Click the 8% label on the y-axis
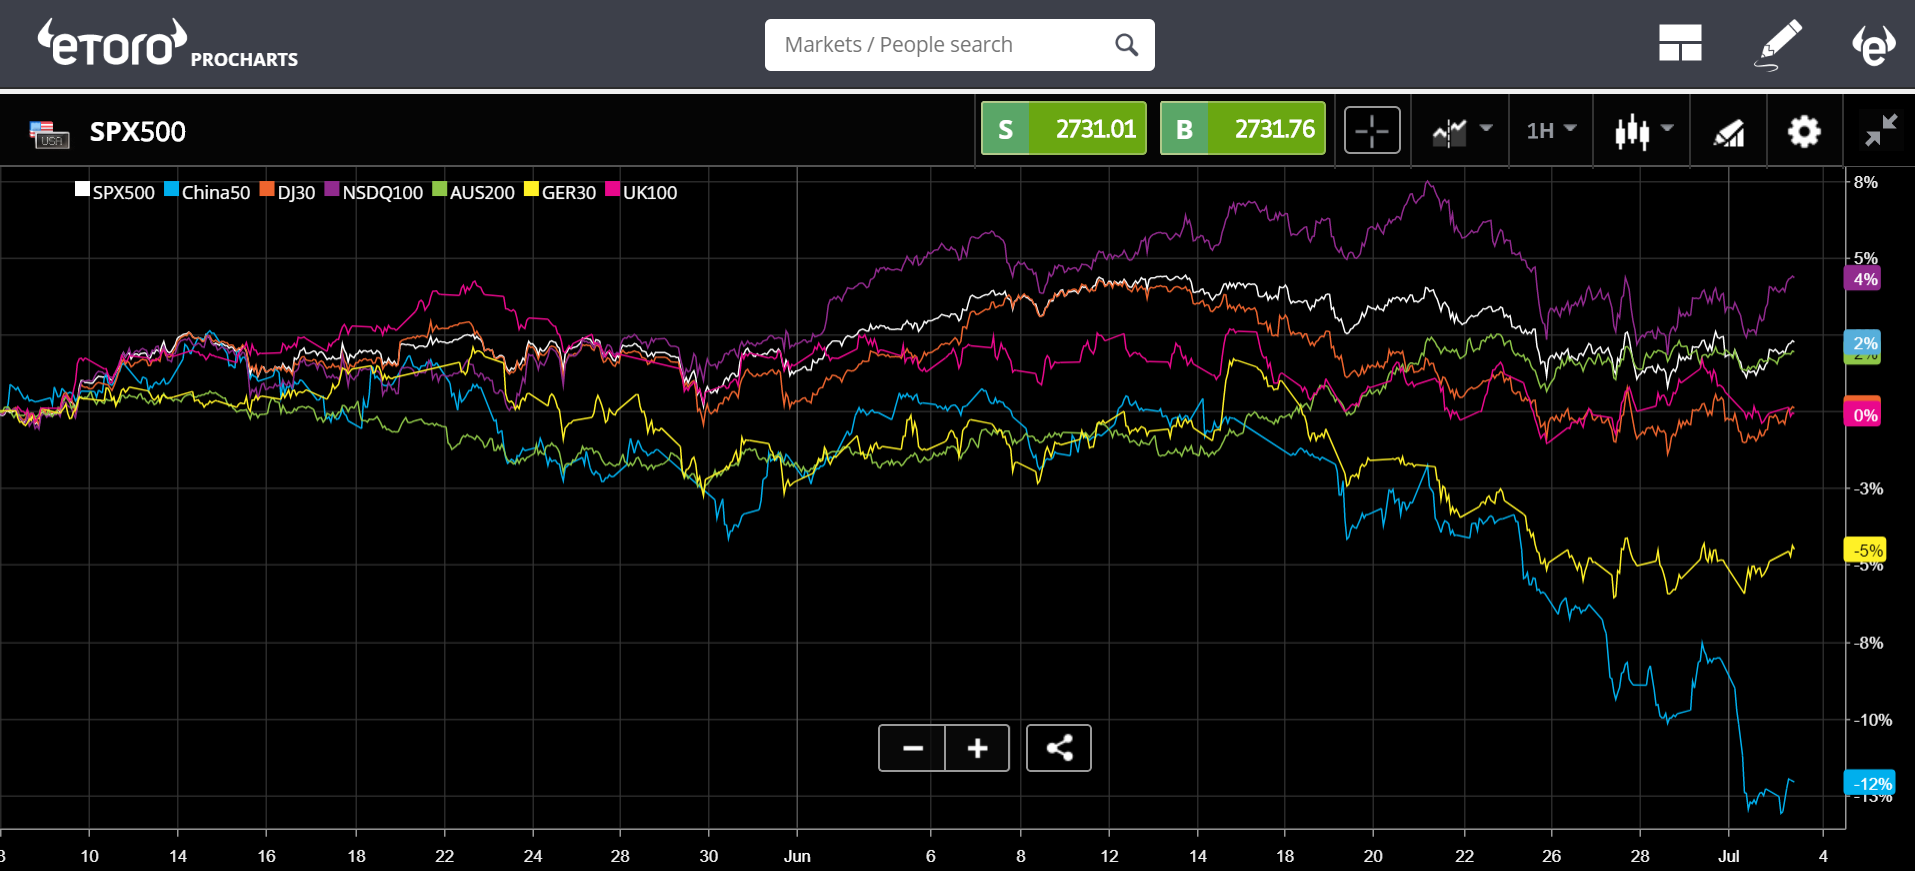 [1866, 182]
